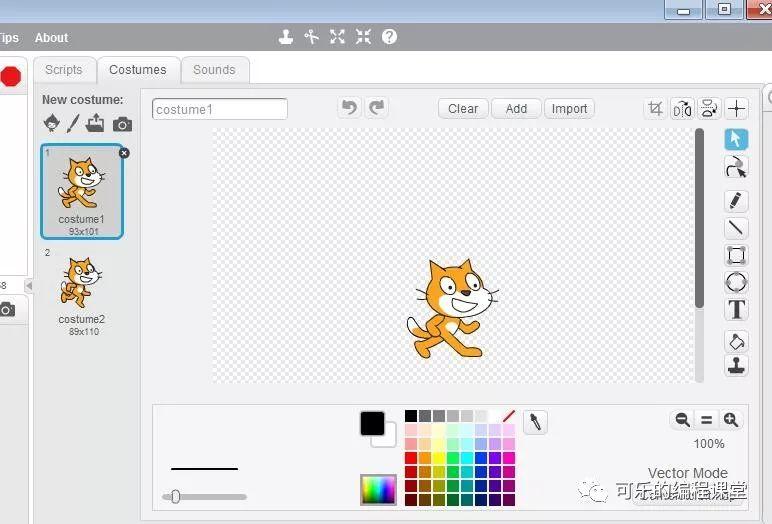Viewport: 772px width, 524px height.
Task: Click the Duplicate stamp icon in top bar
Action: click(x=286, y=37)
